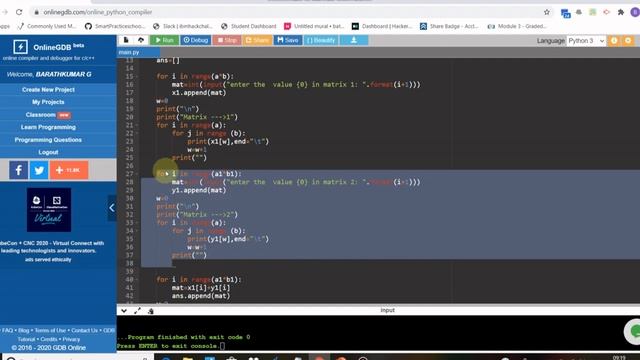Screen dimensions: 640x360
Task: Save the code using the Save button
Action: point(288,40)
